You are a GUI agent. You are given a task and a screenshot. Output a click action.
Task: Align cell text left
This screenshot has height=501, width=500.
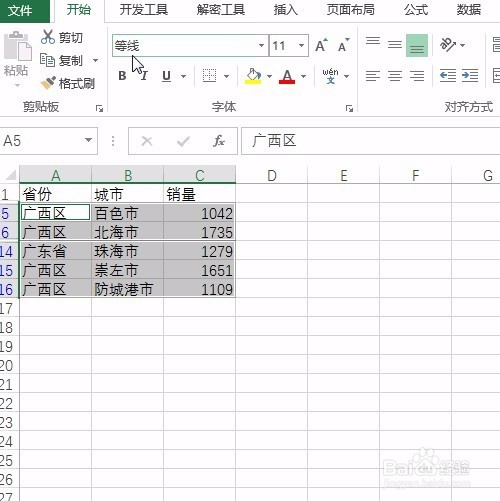click(373, 76)
